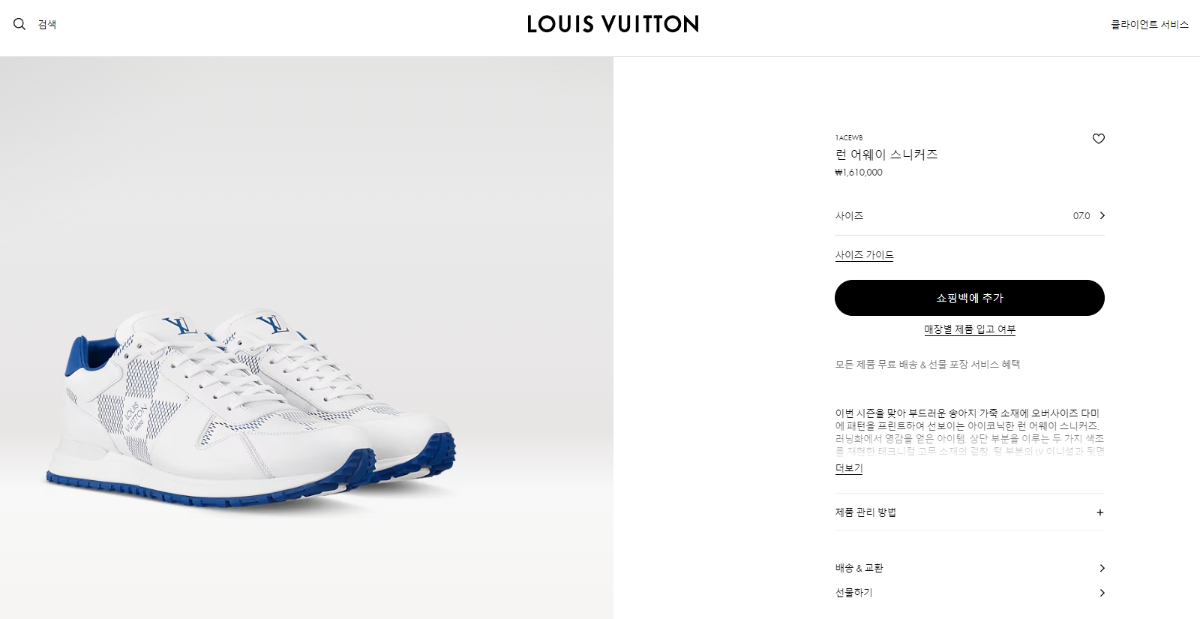Screen dimensions: 1200x619
Task: Click the arrow icon next to 배송 & 교환
Action: click(1101, 568)
